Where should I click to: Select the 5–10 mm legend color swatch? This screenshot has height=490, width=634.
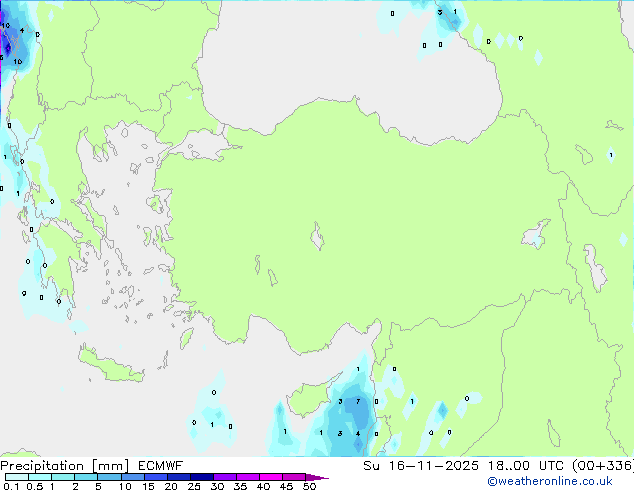click(x=109, y=477)
